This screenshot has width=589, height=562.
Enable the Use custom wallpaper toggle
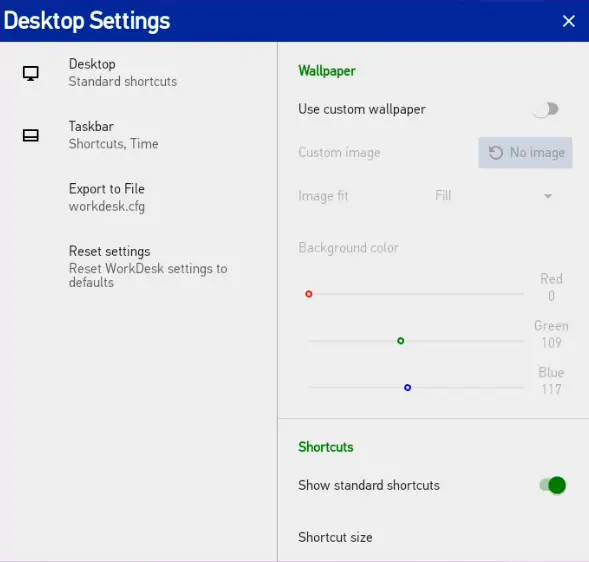(x=547, y=109)
